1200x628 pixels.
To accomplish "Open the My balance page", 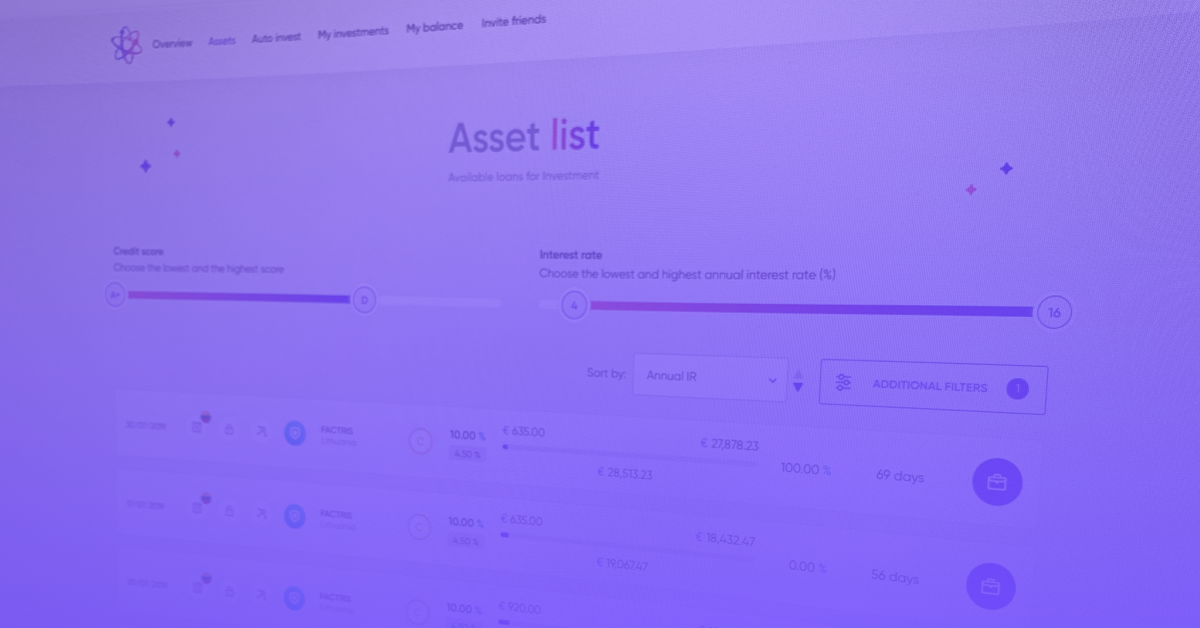I will [434, 27].
